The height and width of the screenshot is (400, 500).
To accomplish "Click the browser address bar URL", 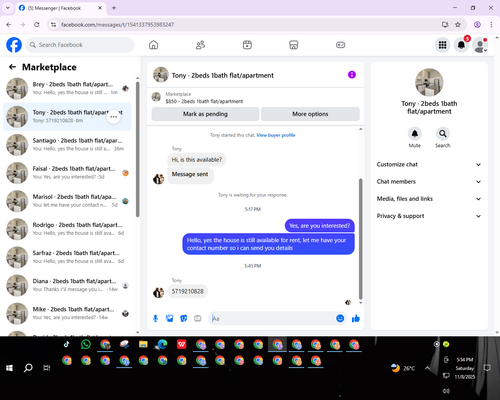I will (x=117, y=24).
